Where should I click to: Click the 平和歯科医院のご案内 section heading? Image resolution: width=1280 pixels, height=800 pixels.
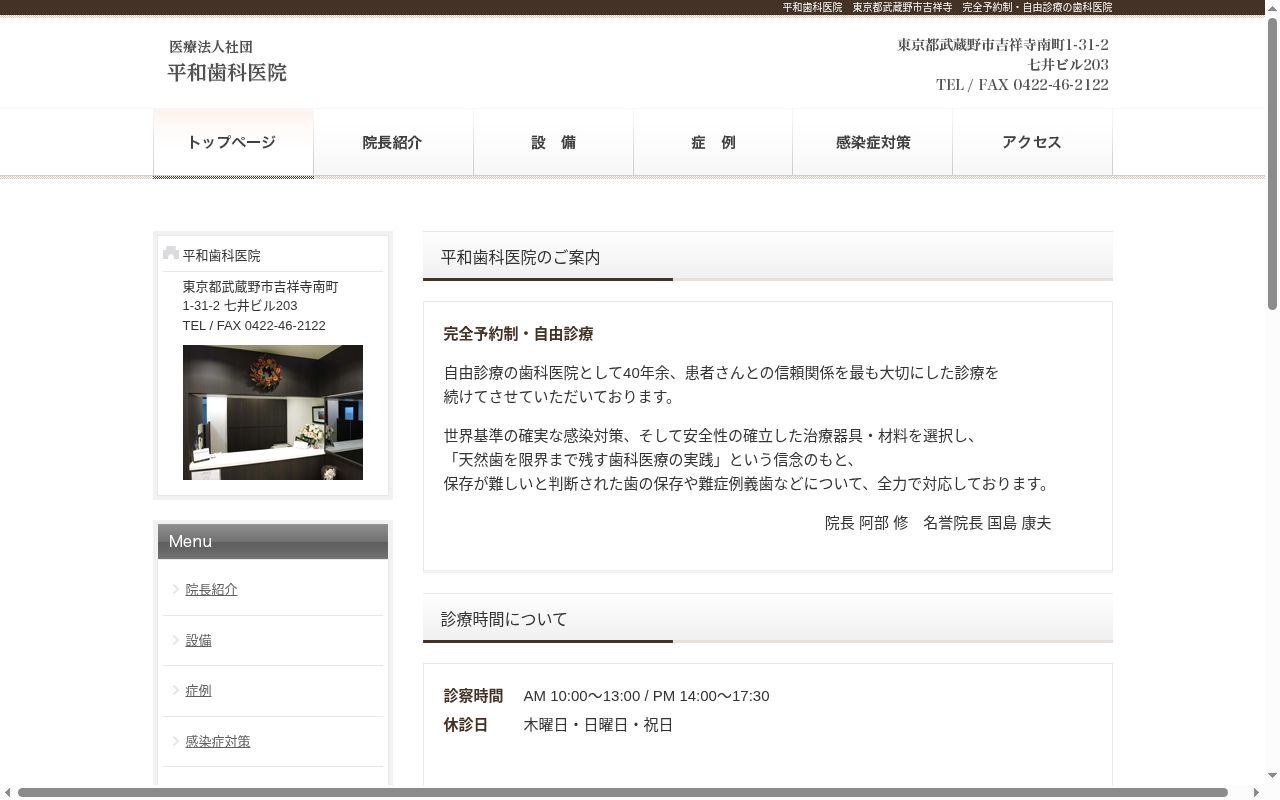[768, 257]
